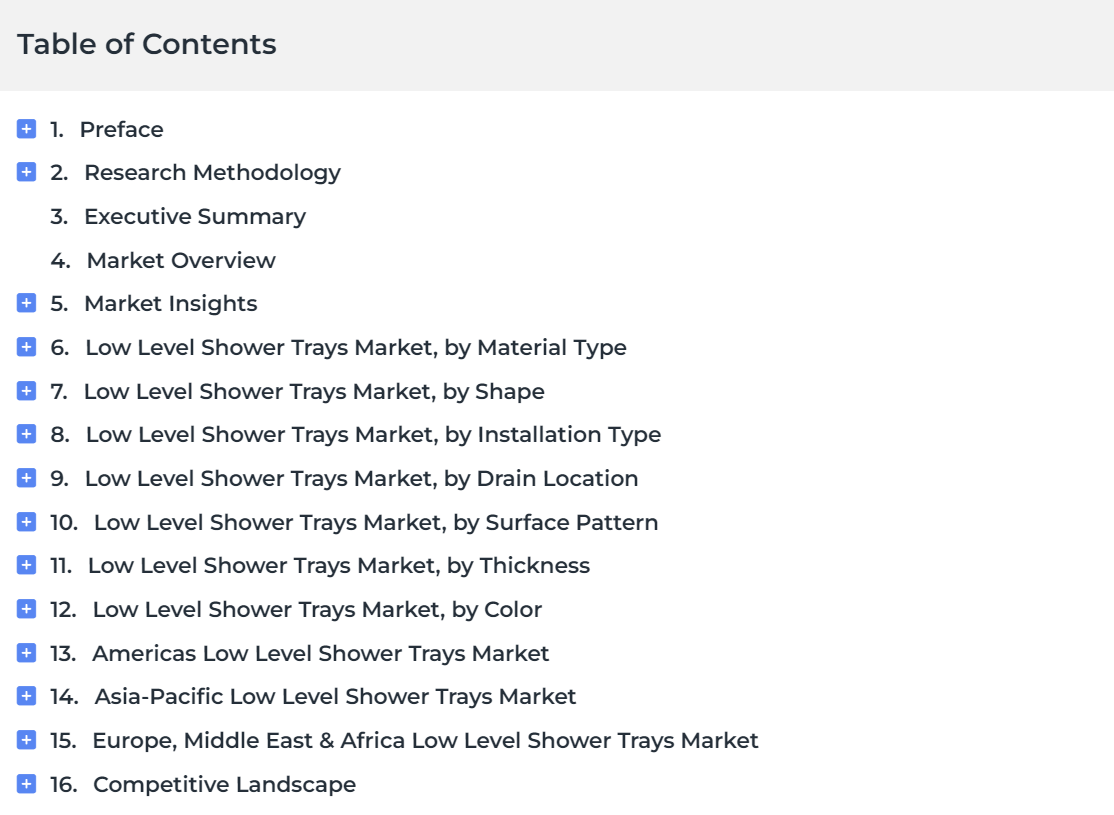1114x815 pixels.
Task: Expand the by Material Type section
Action: point(26,347)
